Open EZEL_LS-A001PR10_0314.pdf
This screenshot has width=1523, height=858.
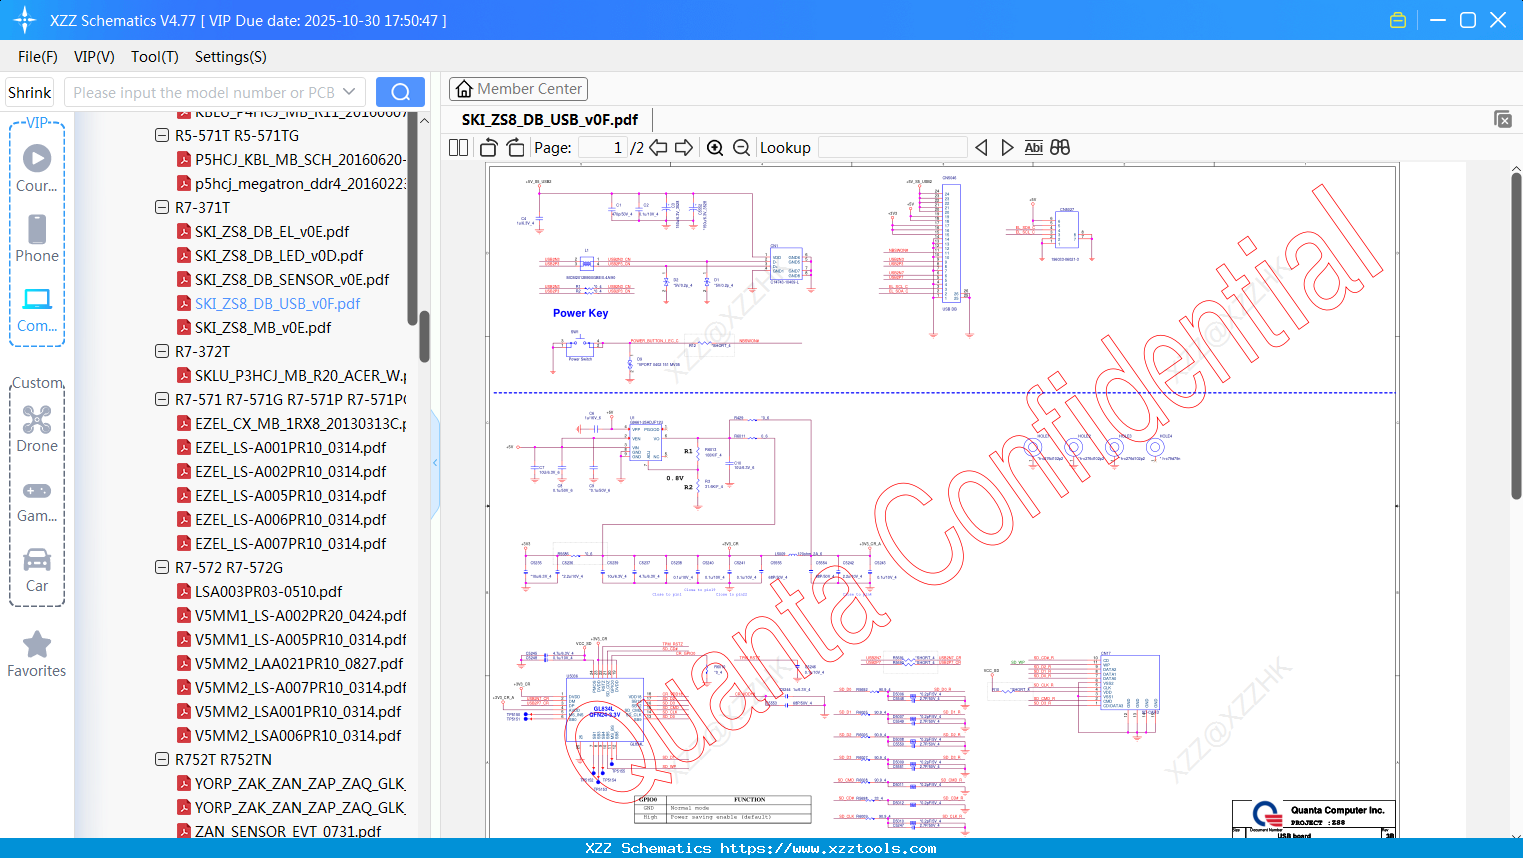(x=290, y=447)
